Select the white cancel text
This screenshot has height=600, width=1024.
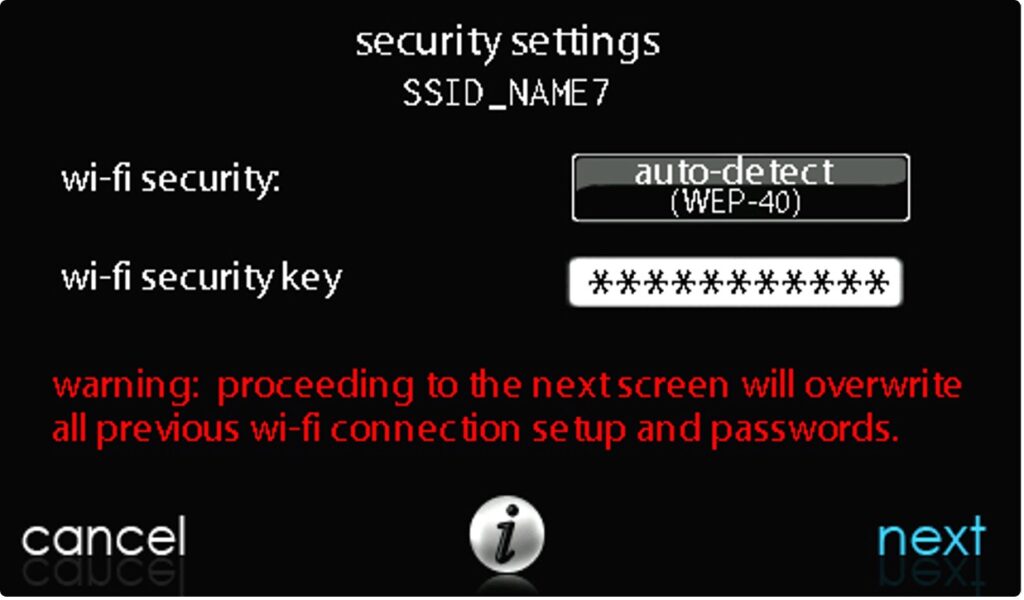104,537
